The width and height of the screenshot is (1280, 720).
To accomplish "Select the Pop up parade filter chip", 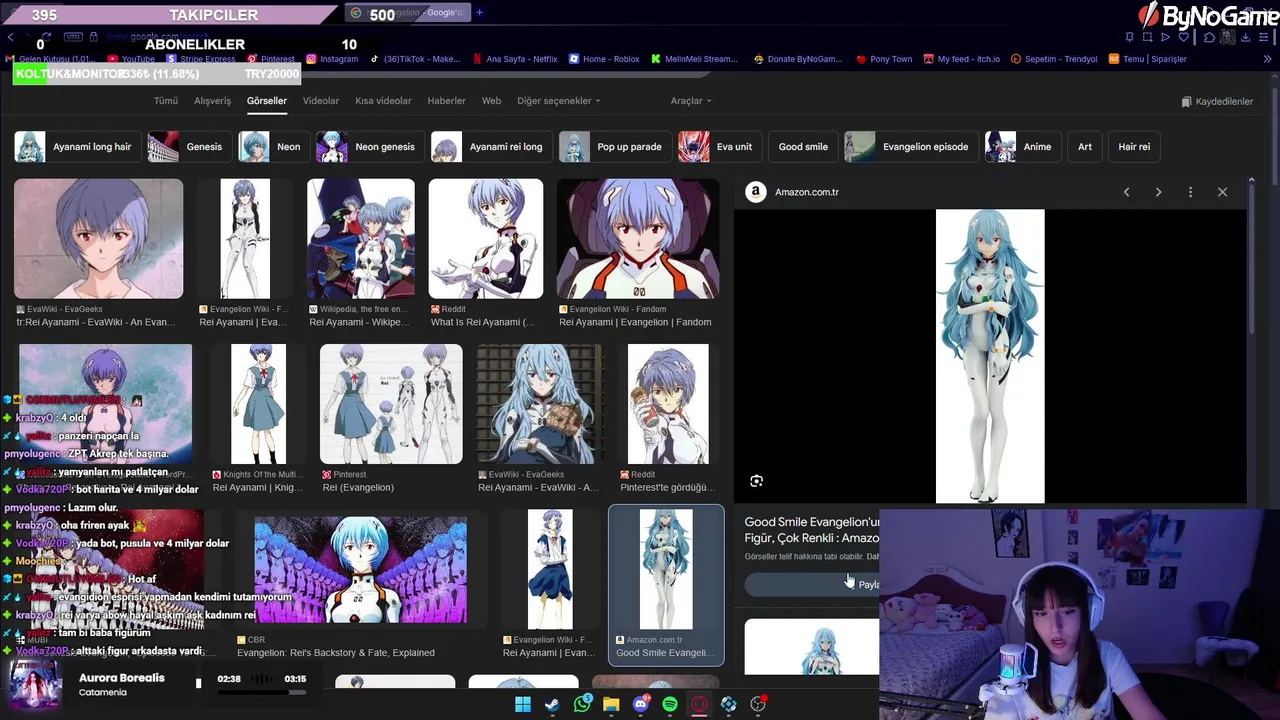I will pos(614,147).
